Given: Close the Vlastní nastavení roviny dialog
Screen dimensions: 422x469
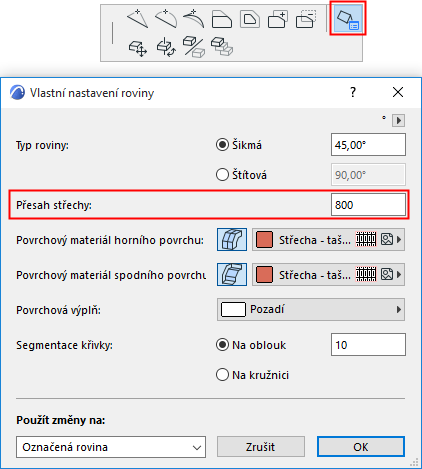Looking at the screenshot, I should [x=398, y=92].
